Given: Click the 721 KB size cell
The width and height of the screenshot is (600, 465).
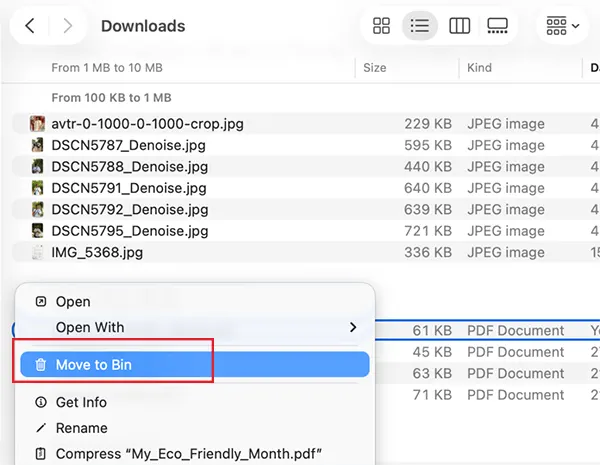Looking at the screenshot, I should tap(428, 231).
